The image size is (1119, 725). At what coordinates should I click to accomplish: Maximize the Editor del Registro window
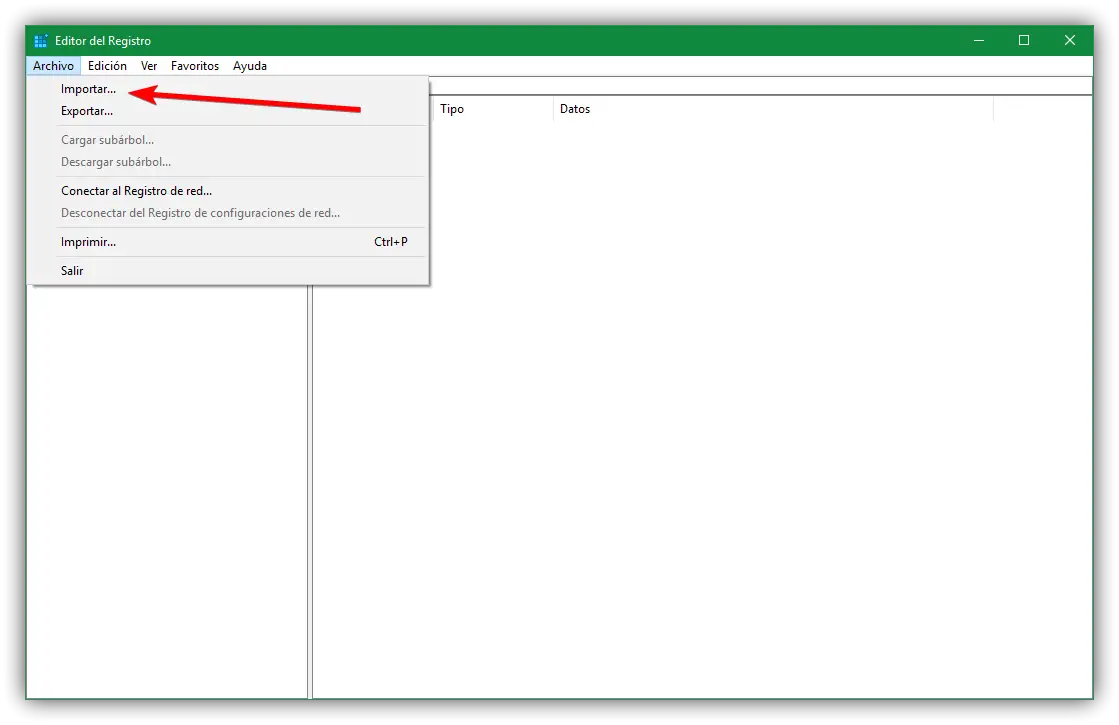tap(1024, 41)
